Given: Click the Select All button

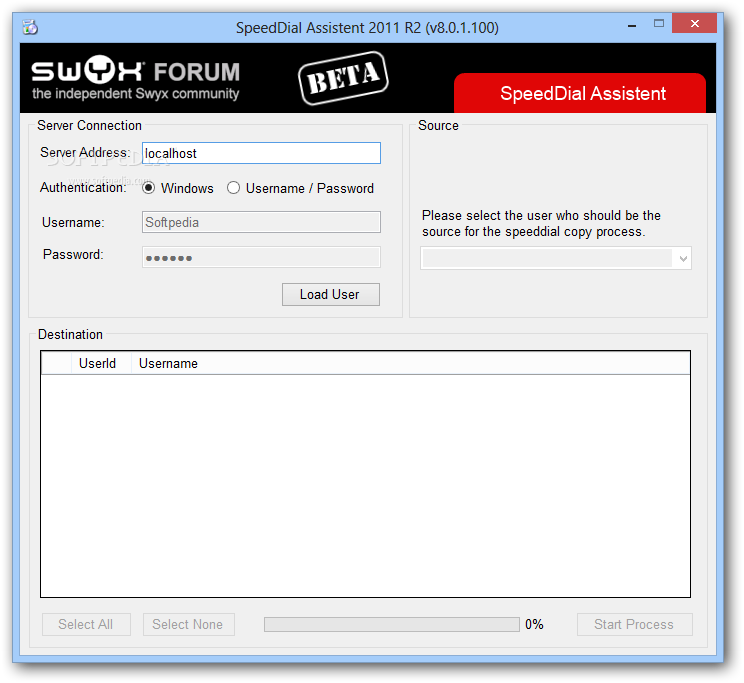Looking at the screenshot, I should click(x=86, y=624).
